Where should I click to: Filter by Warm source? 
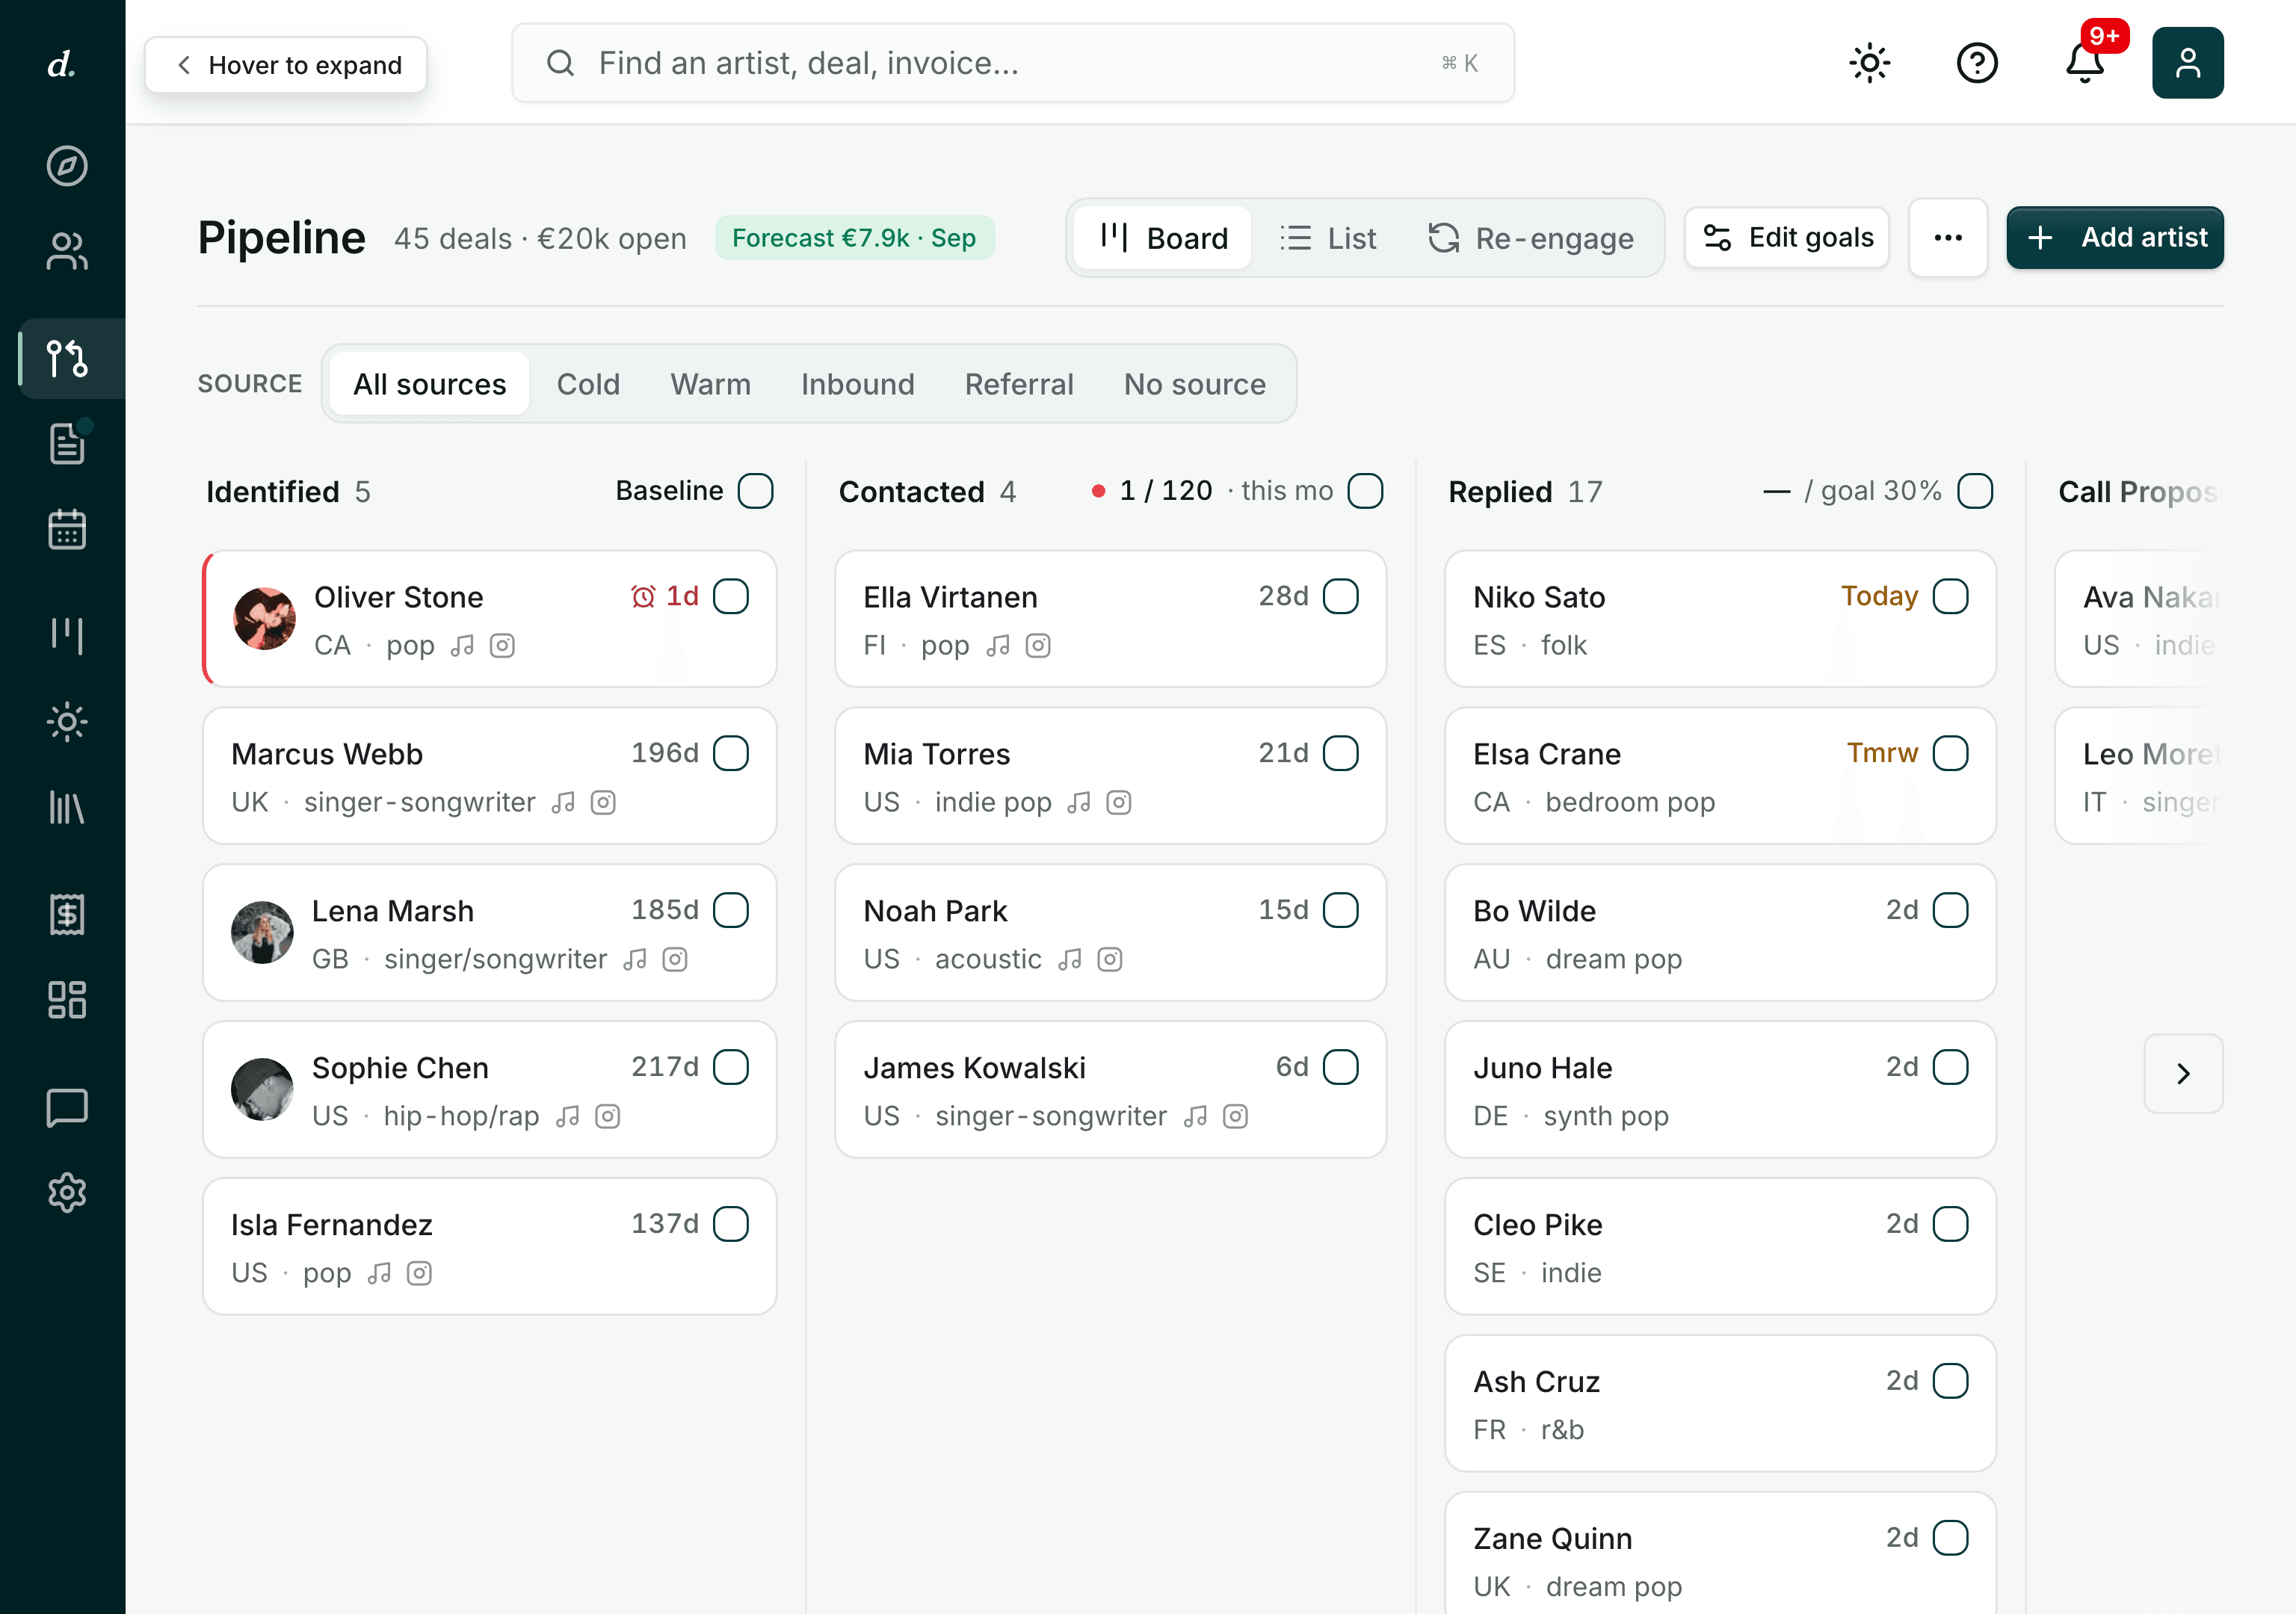(710, 384)
